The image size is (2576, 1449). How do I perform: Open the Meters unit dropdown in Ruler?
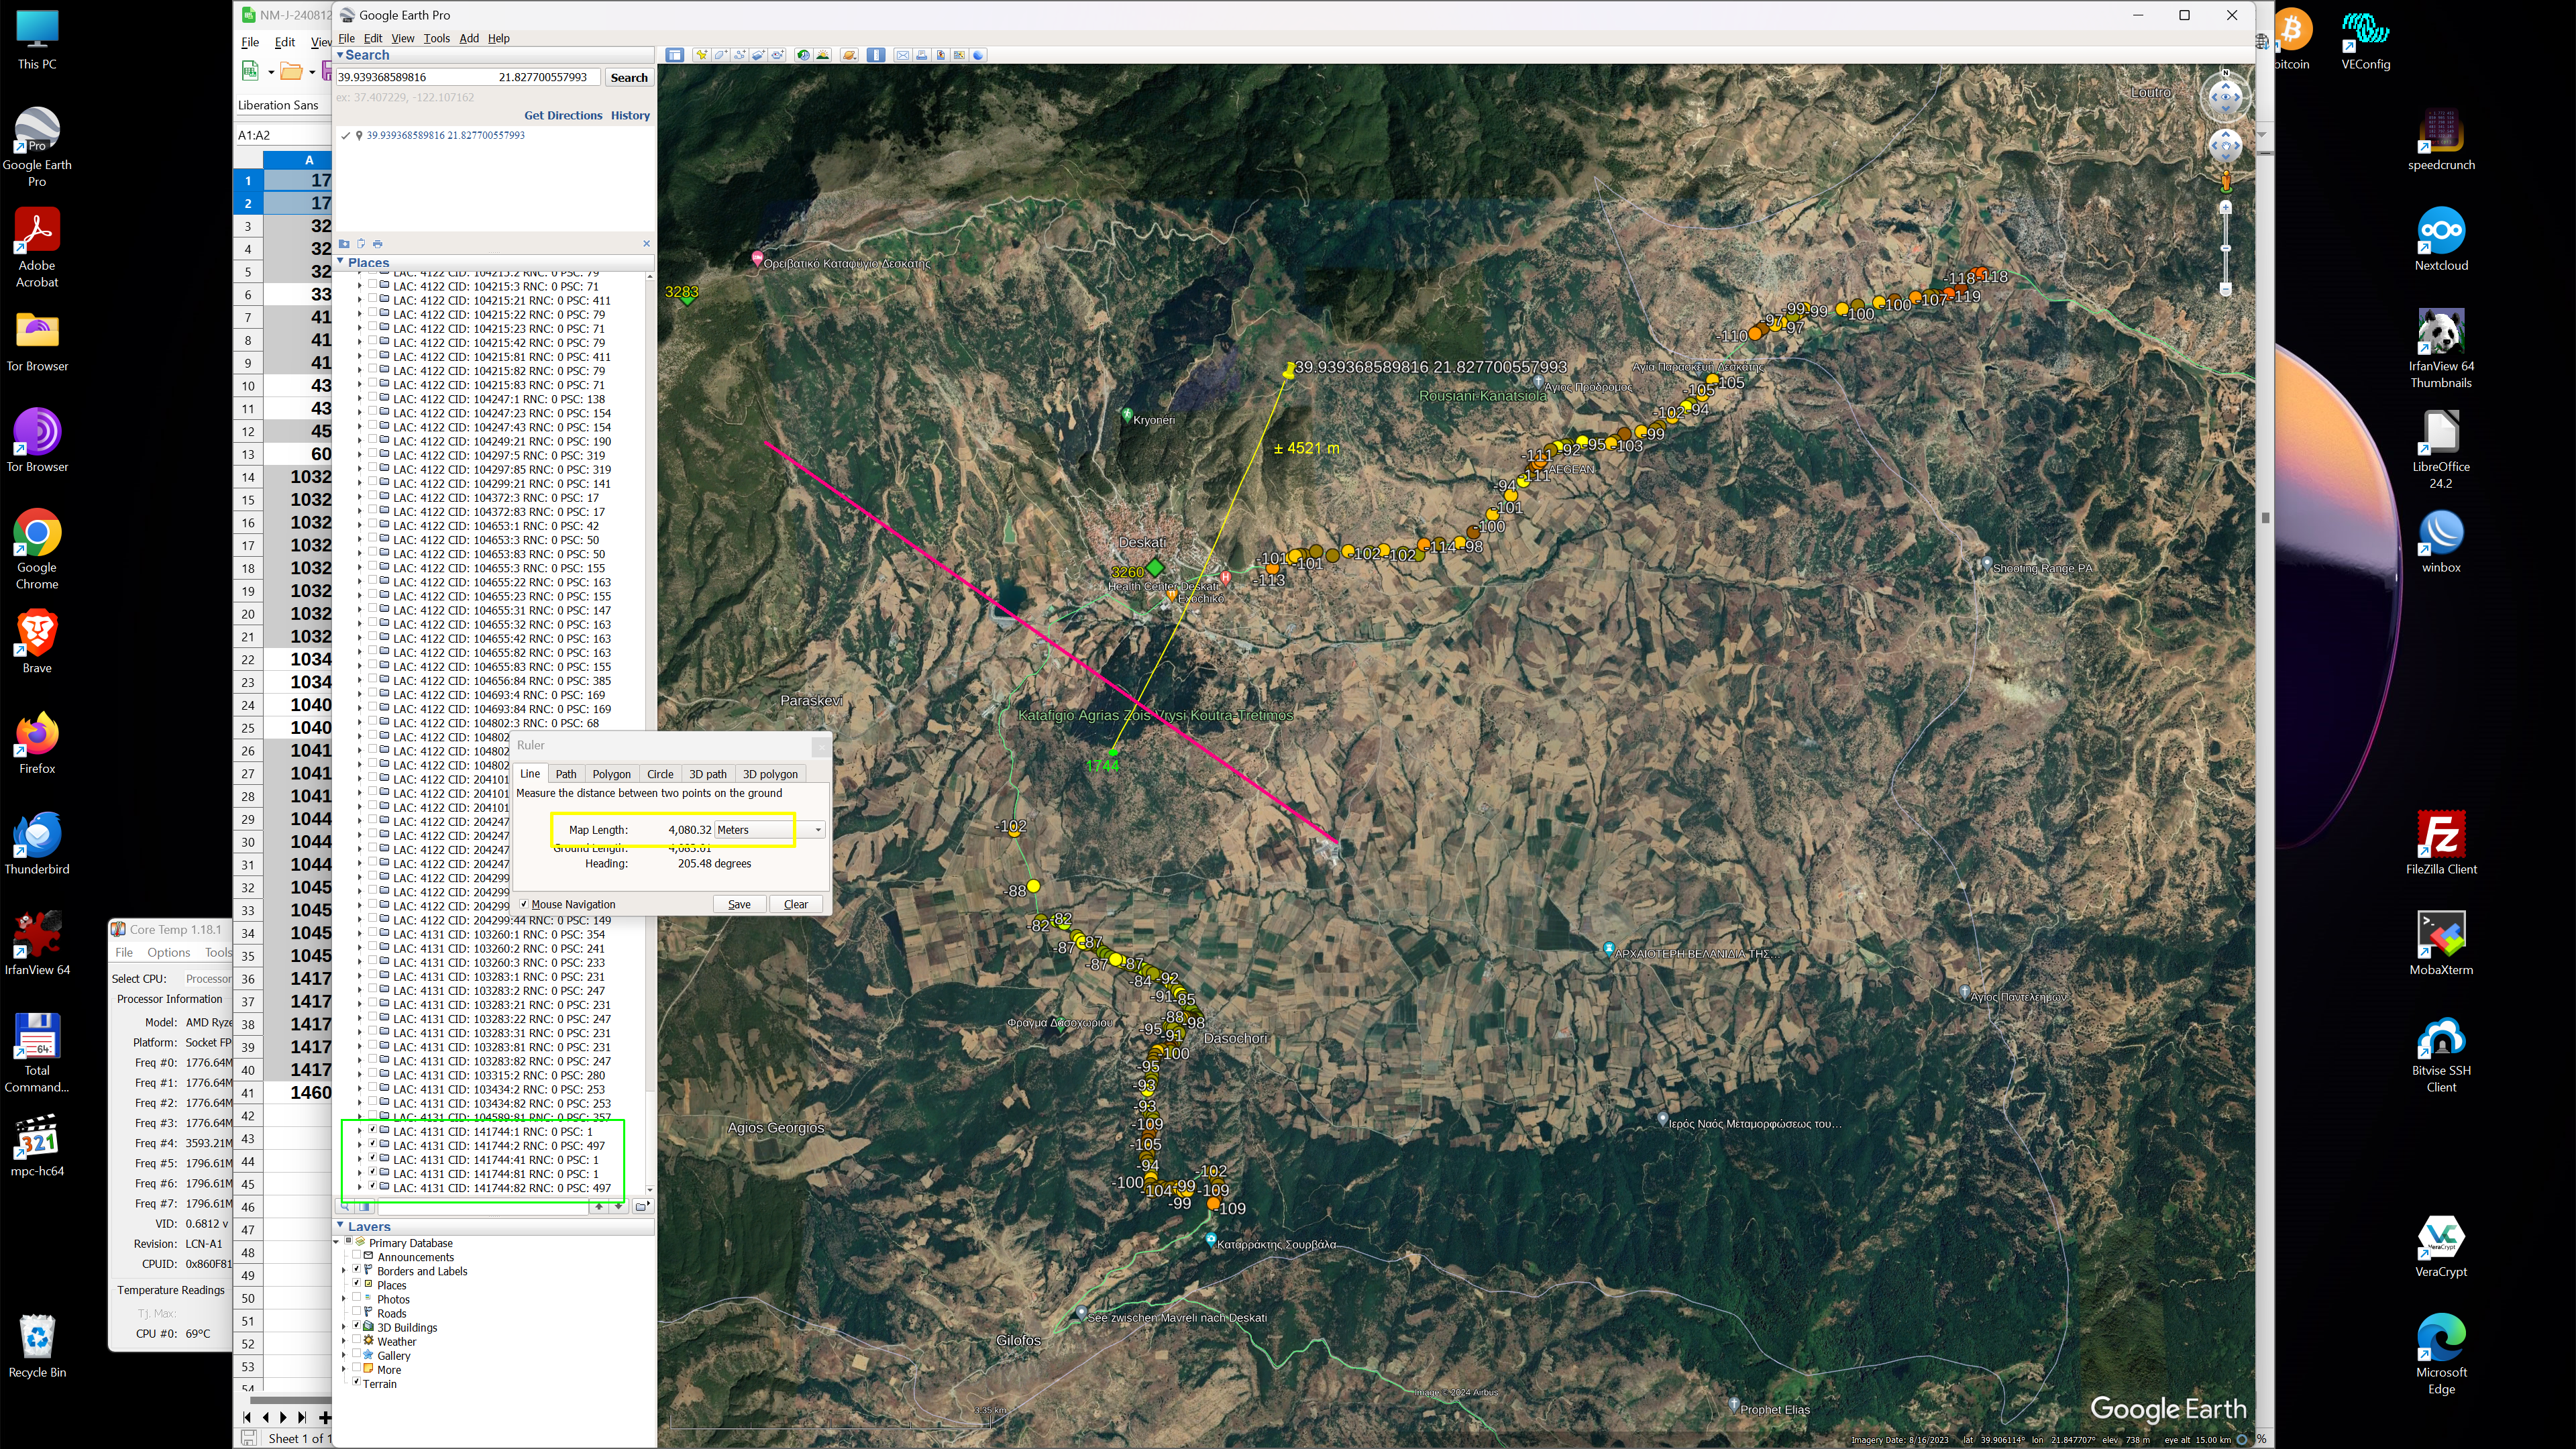pyautogui.click(x=769, y=829)
